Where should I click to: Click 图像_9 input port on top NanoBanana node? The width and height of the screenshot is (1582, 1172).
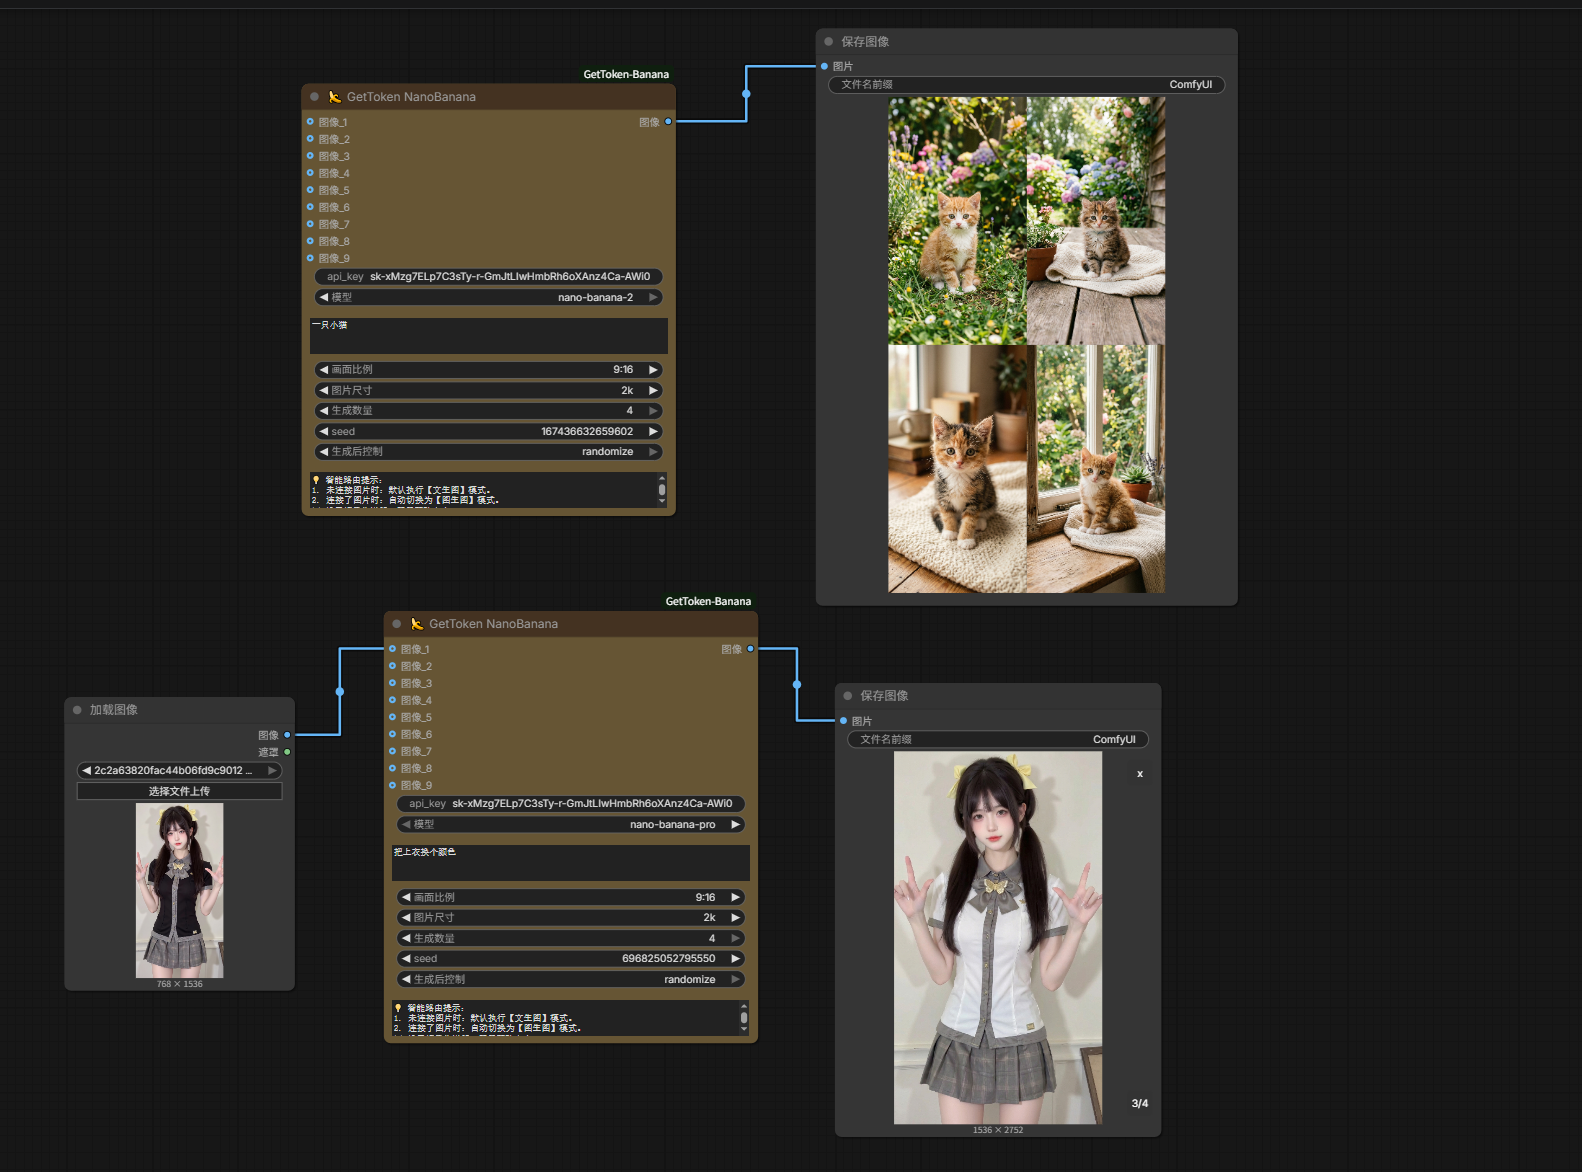[310, 258]
